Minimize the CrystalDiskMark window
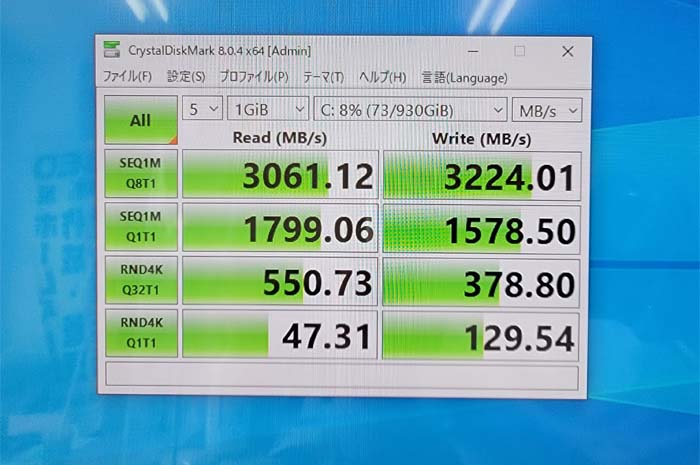The width and height of the screenshot is (700, 465). (x=473, y=51)
